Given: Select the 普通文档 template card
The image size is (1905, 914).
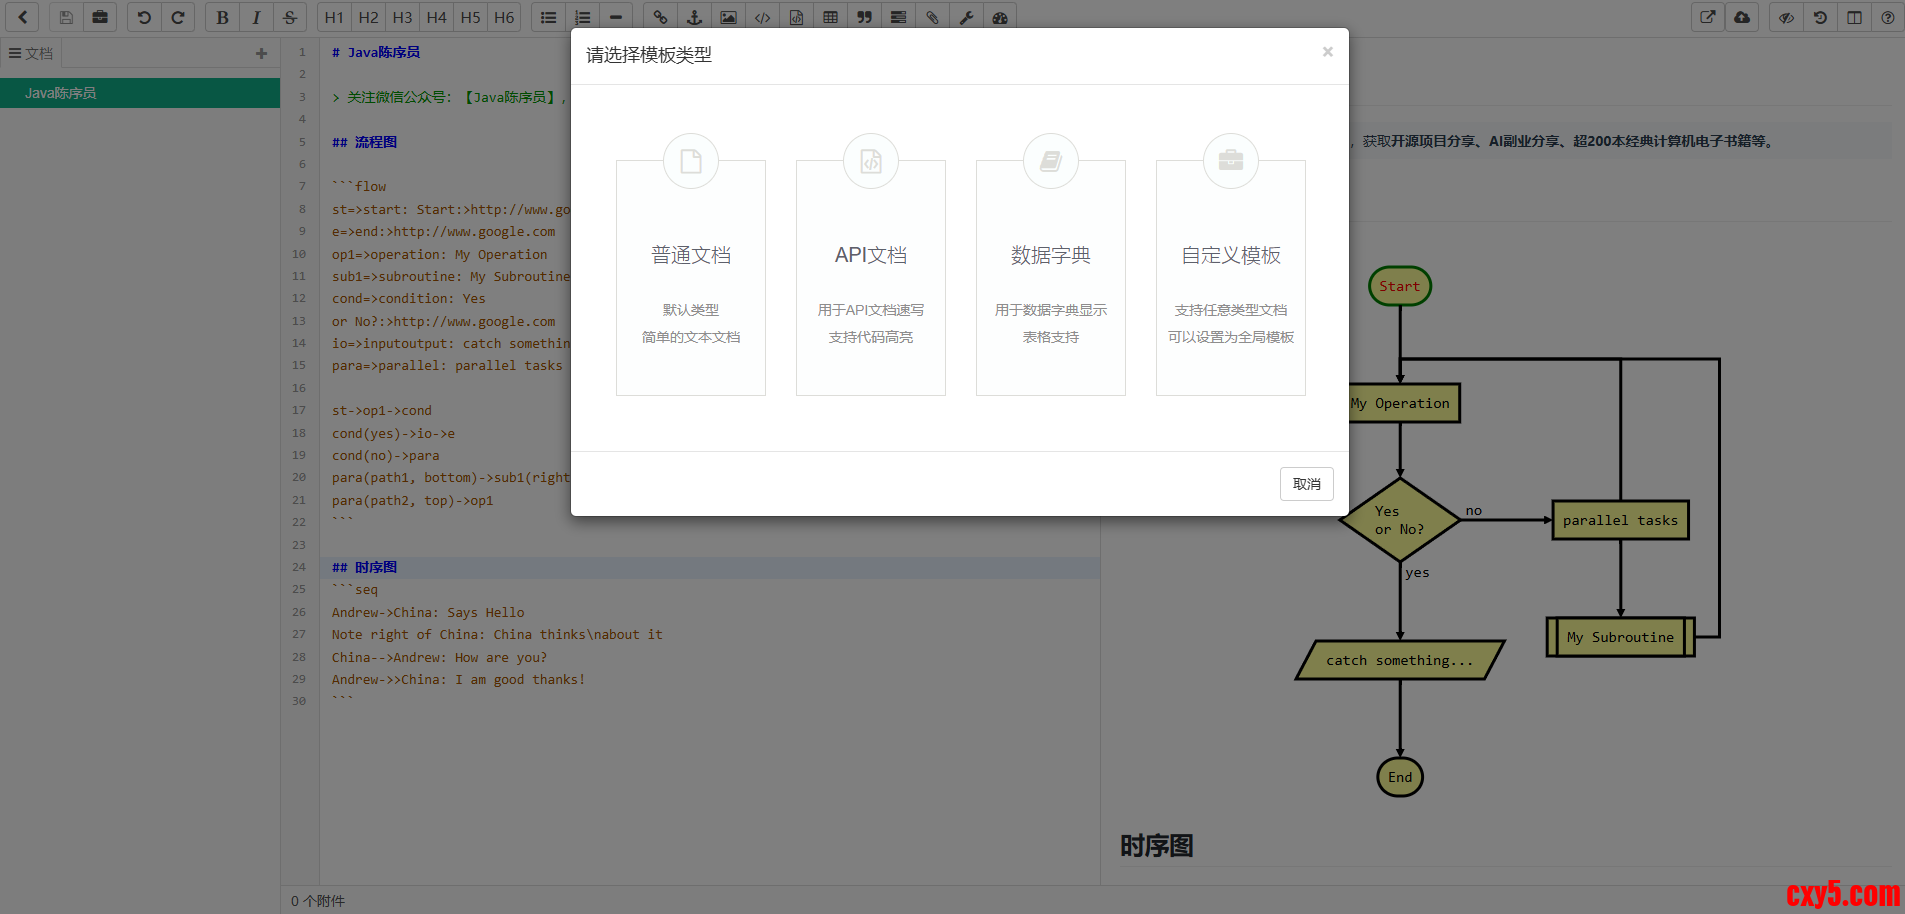Looking at the screenshot, I should coord(691,277).
